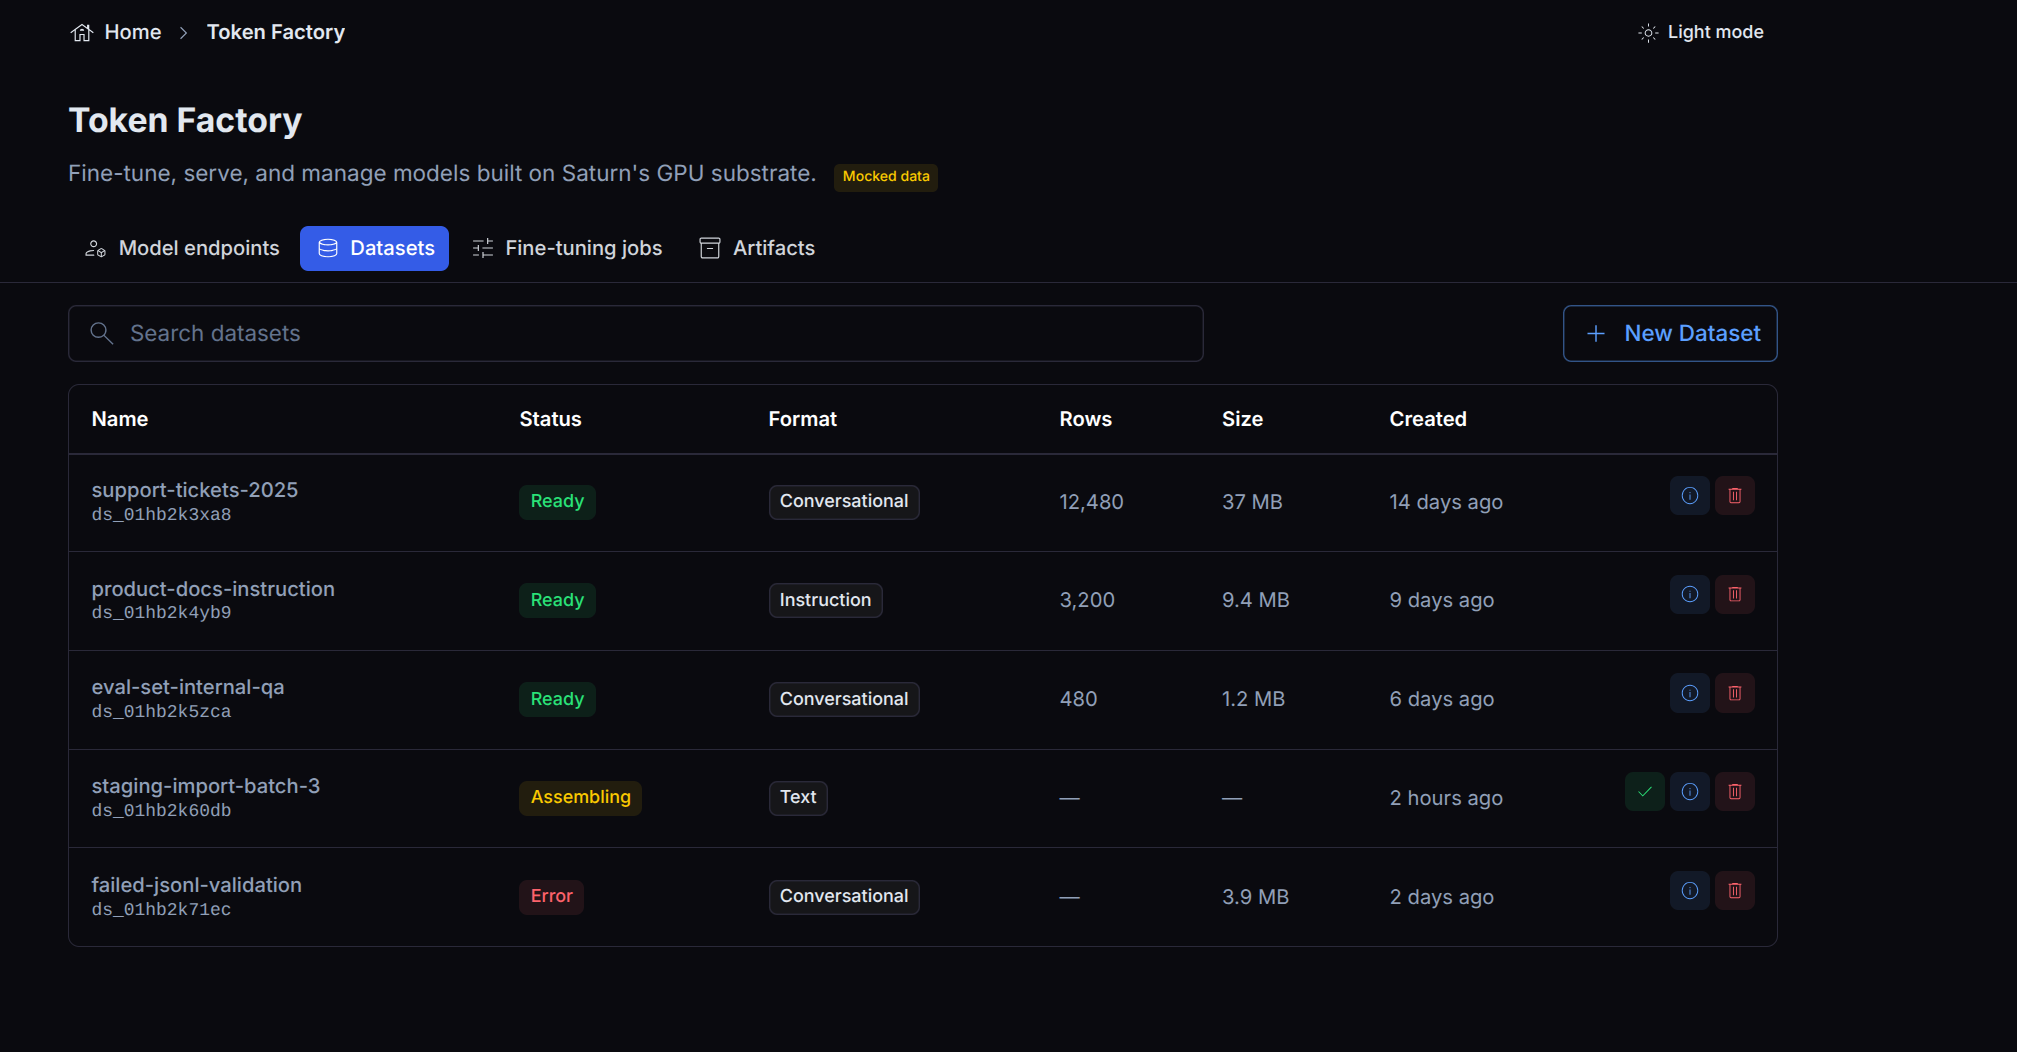Click the Mocked data badge
The image size is (2017, 1052).
point(886,177)
